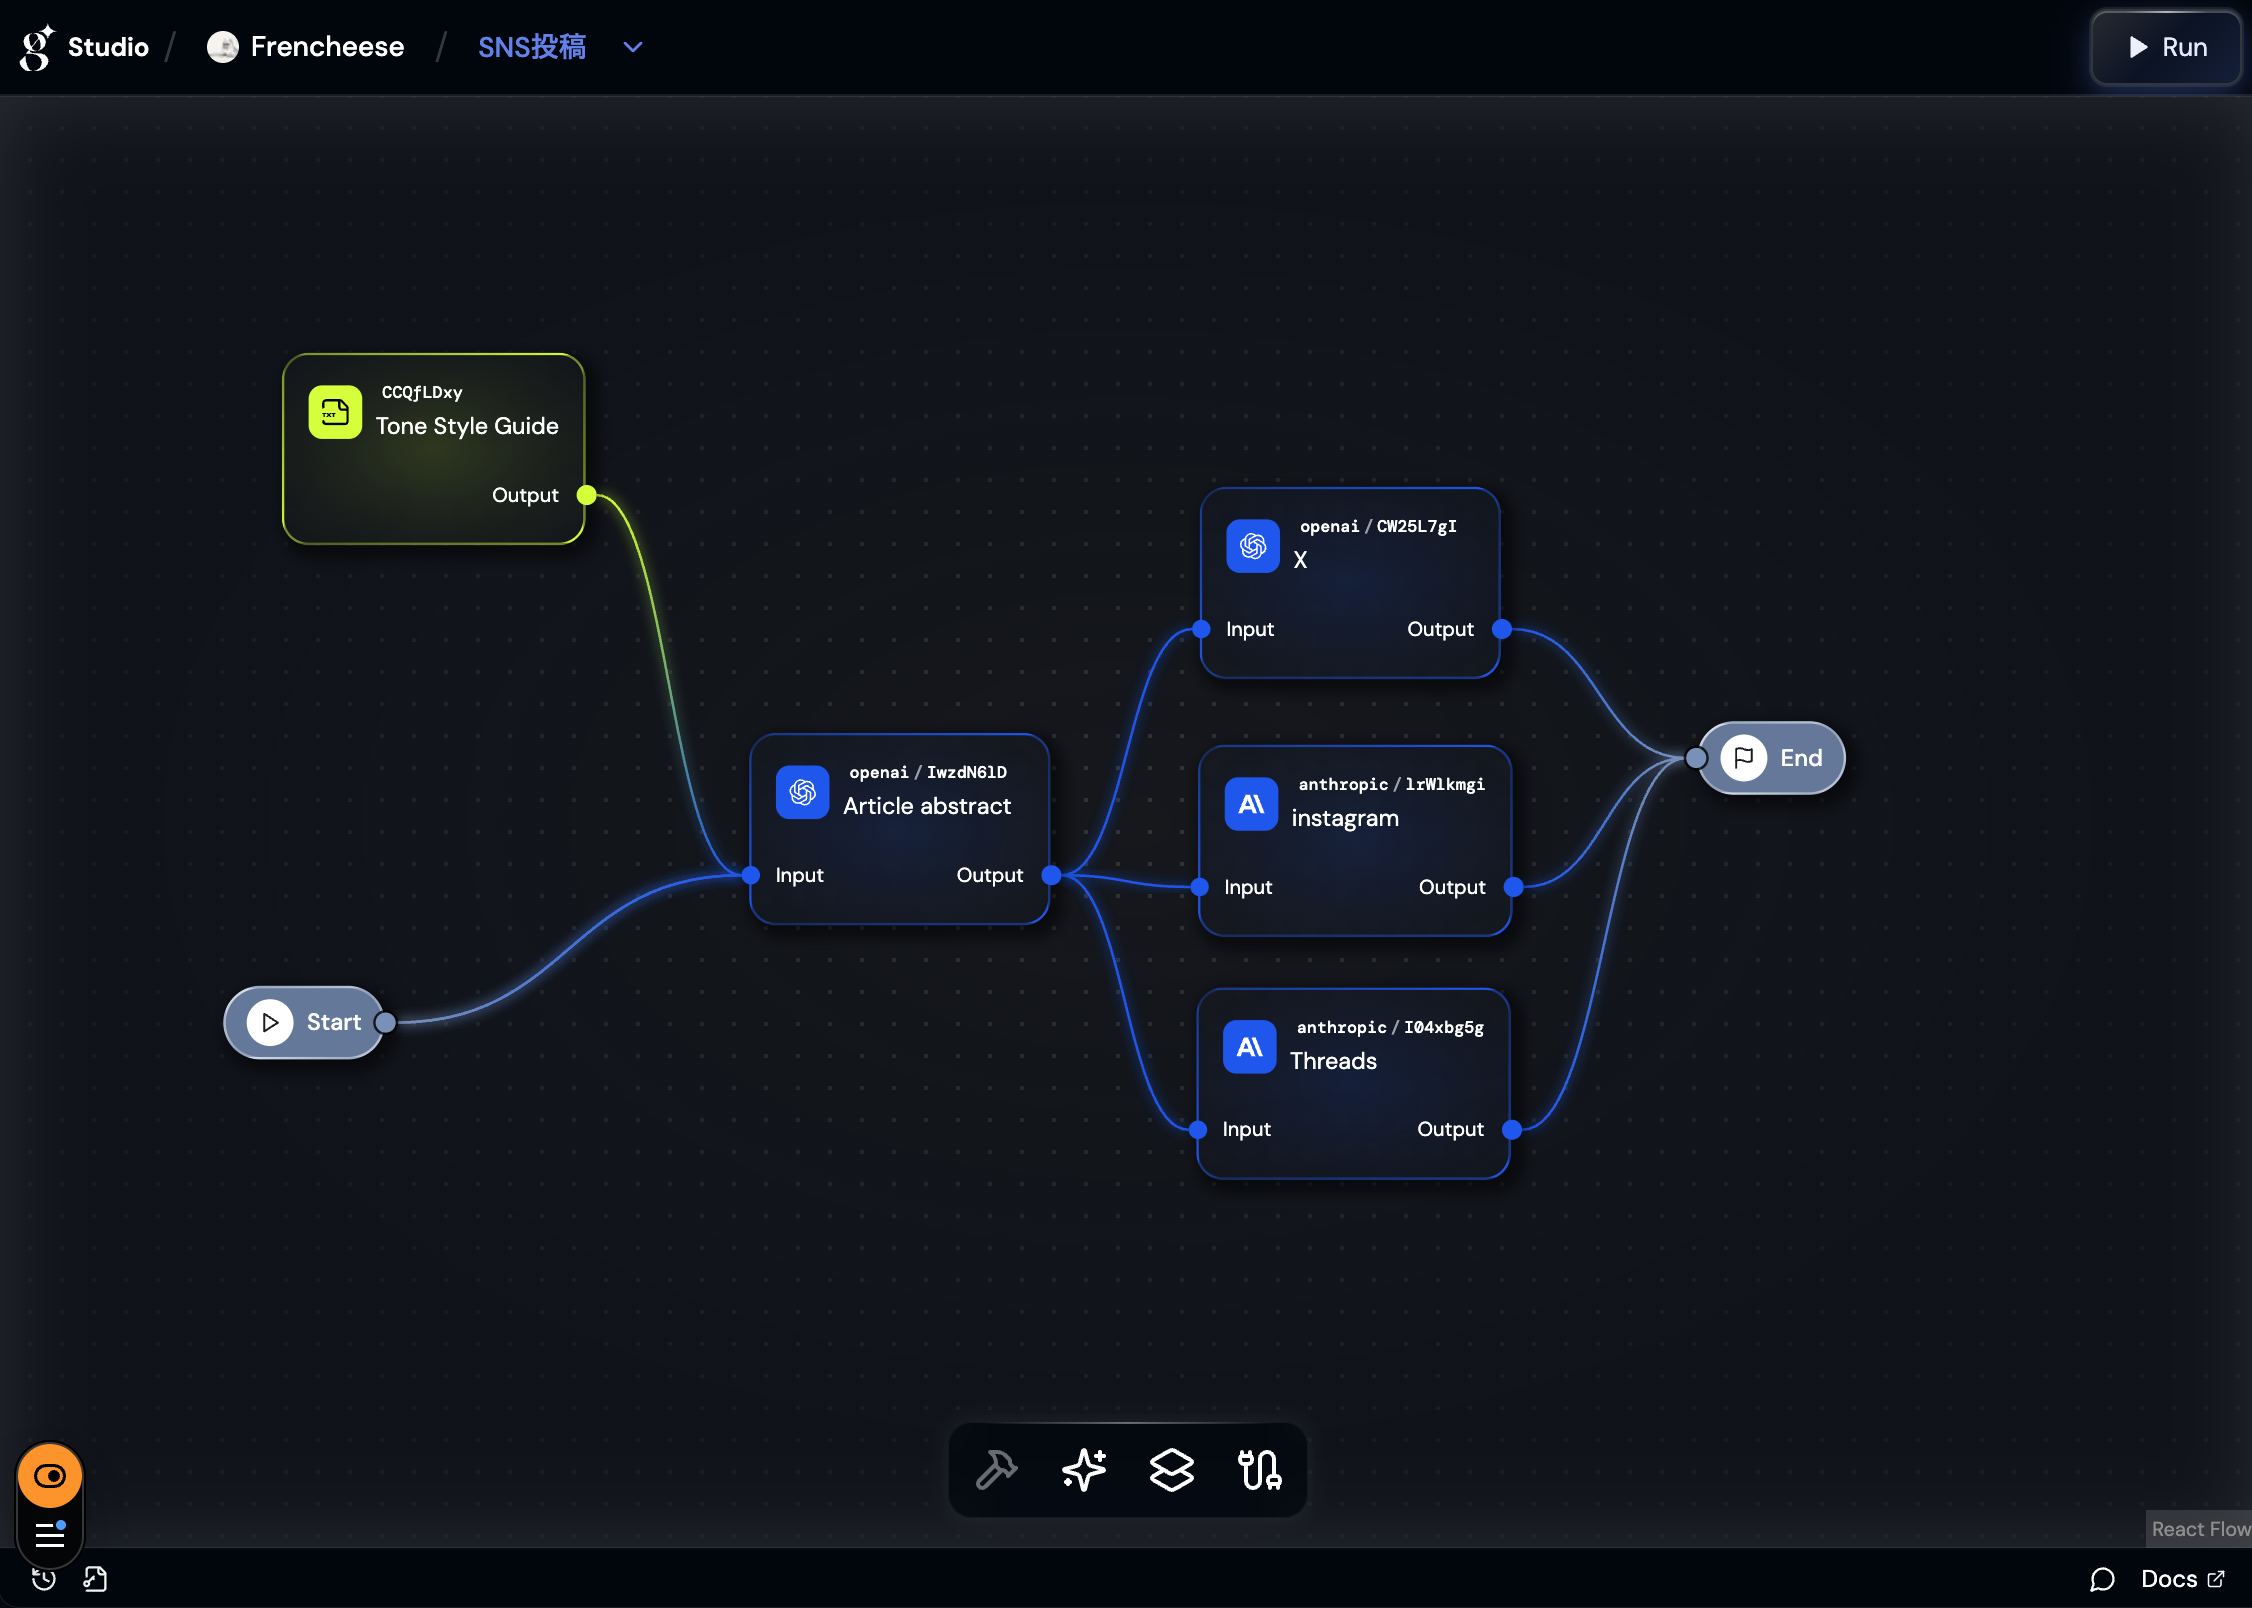Open the version history clock icon
Image resolution: width=2252 pixels, height=1608 pixels.
click(43, 1579)
